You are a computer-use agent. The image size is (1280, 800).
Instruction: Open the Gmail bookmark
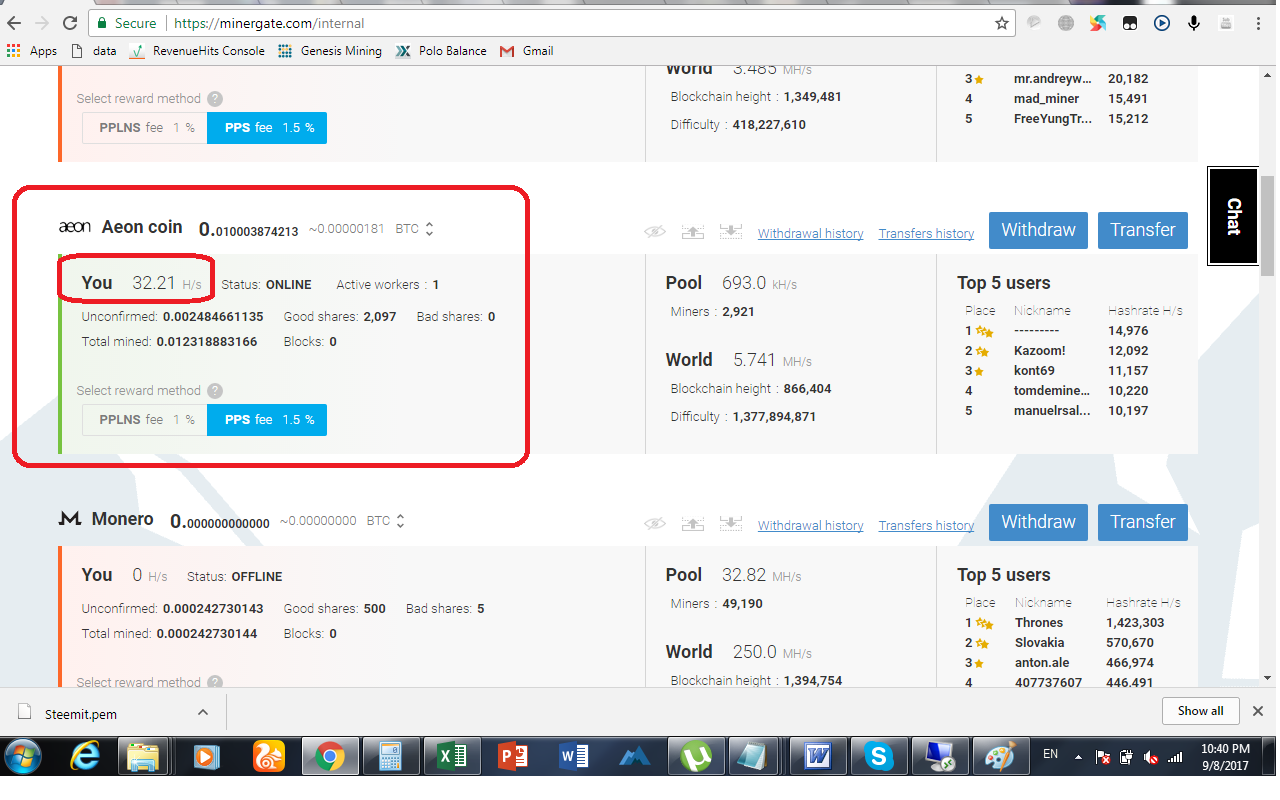(x=526, y=51)
